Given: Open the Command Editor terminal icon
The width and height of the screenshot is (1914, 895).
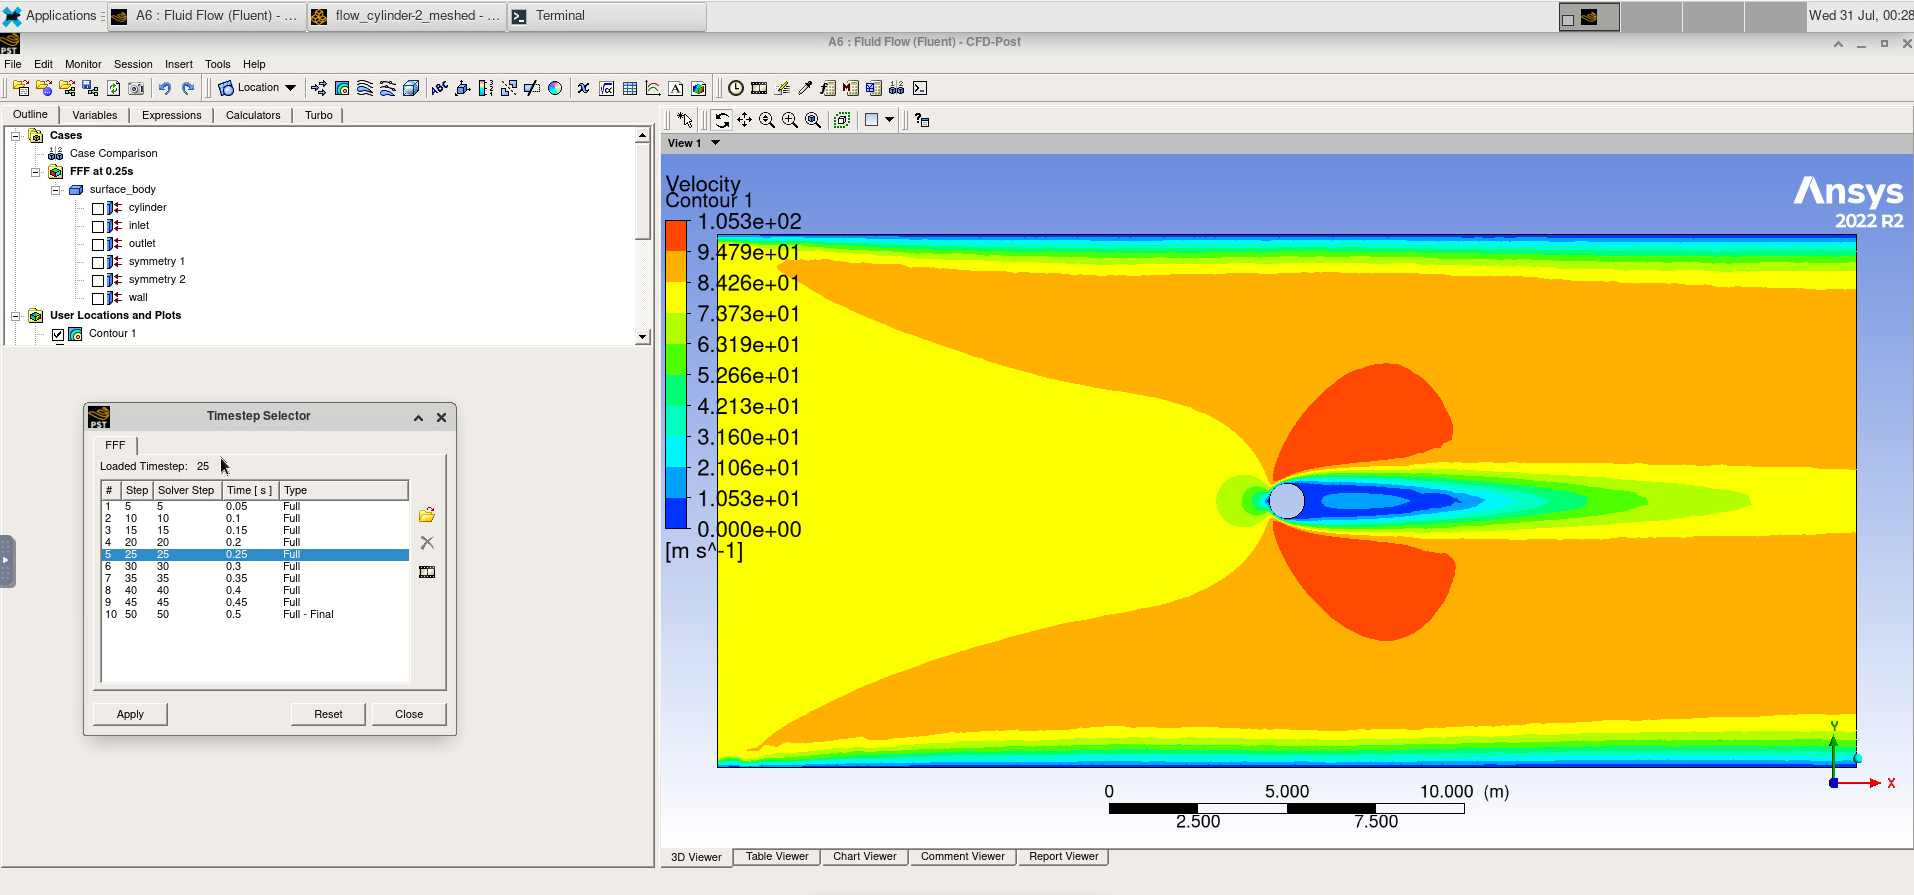Looking at the screenshot, I should 920,88.
